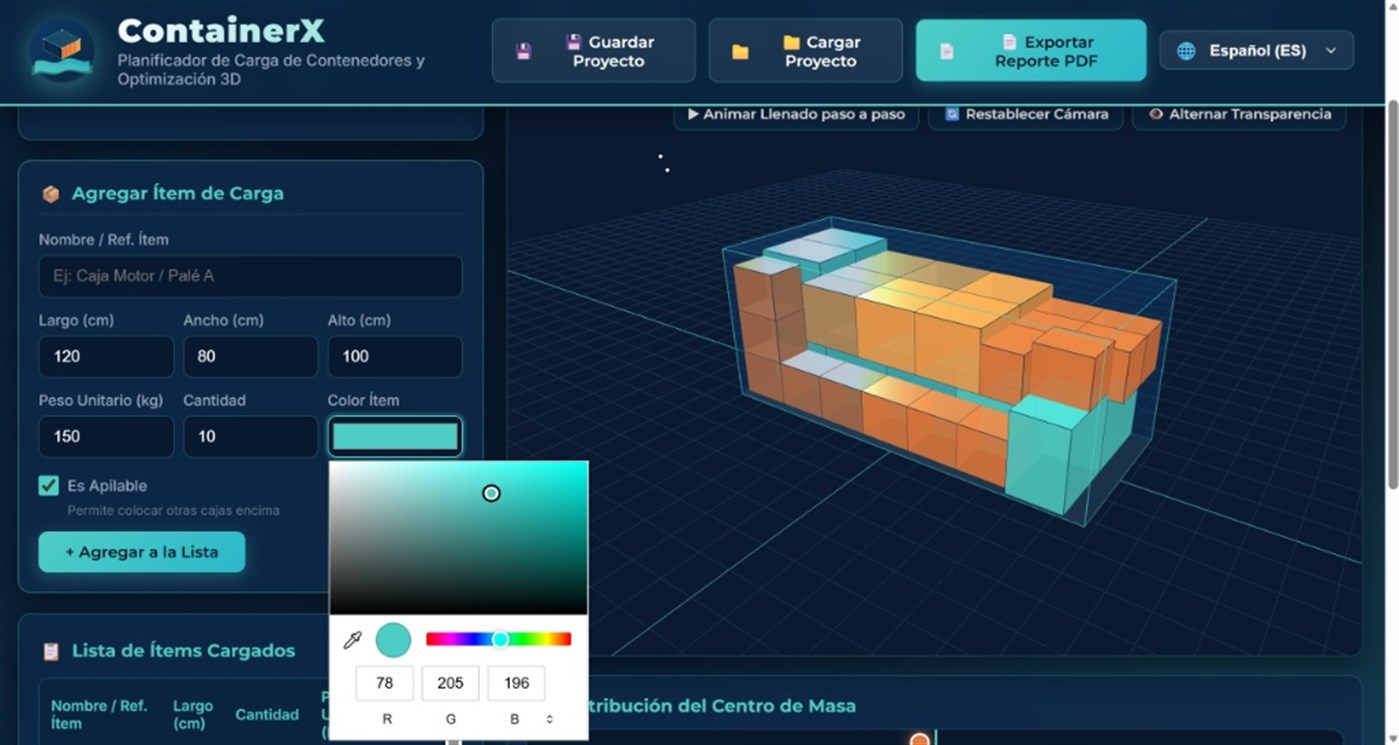The height and width of the screenshot is (745, 1399).
Task: Toggle Alternar Transparencia
Action: point(1239,114)
